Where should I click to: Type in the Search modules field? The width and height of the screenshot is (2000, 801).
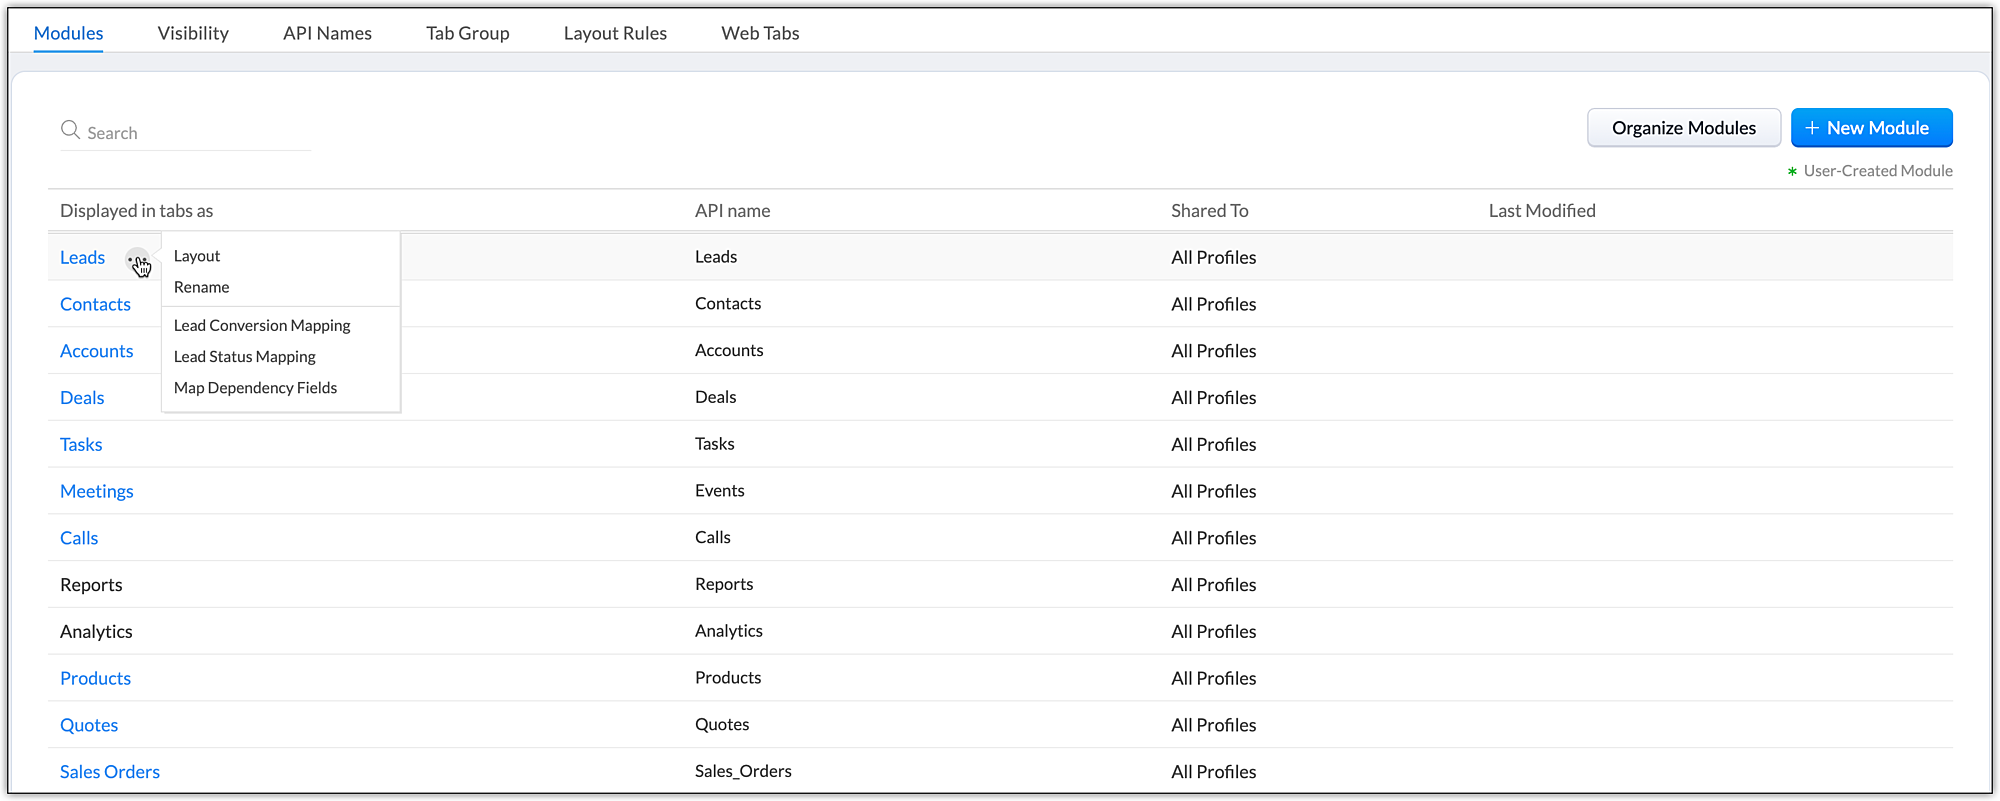[x=196, y=133]
